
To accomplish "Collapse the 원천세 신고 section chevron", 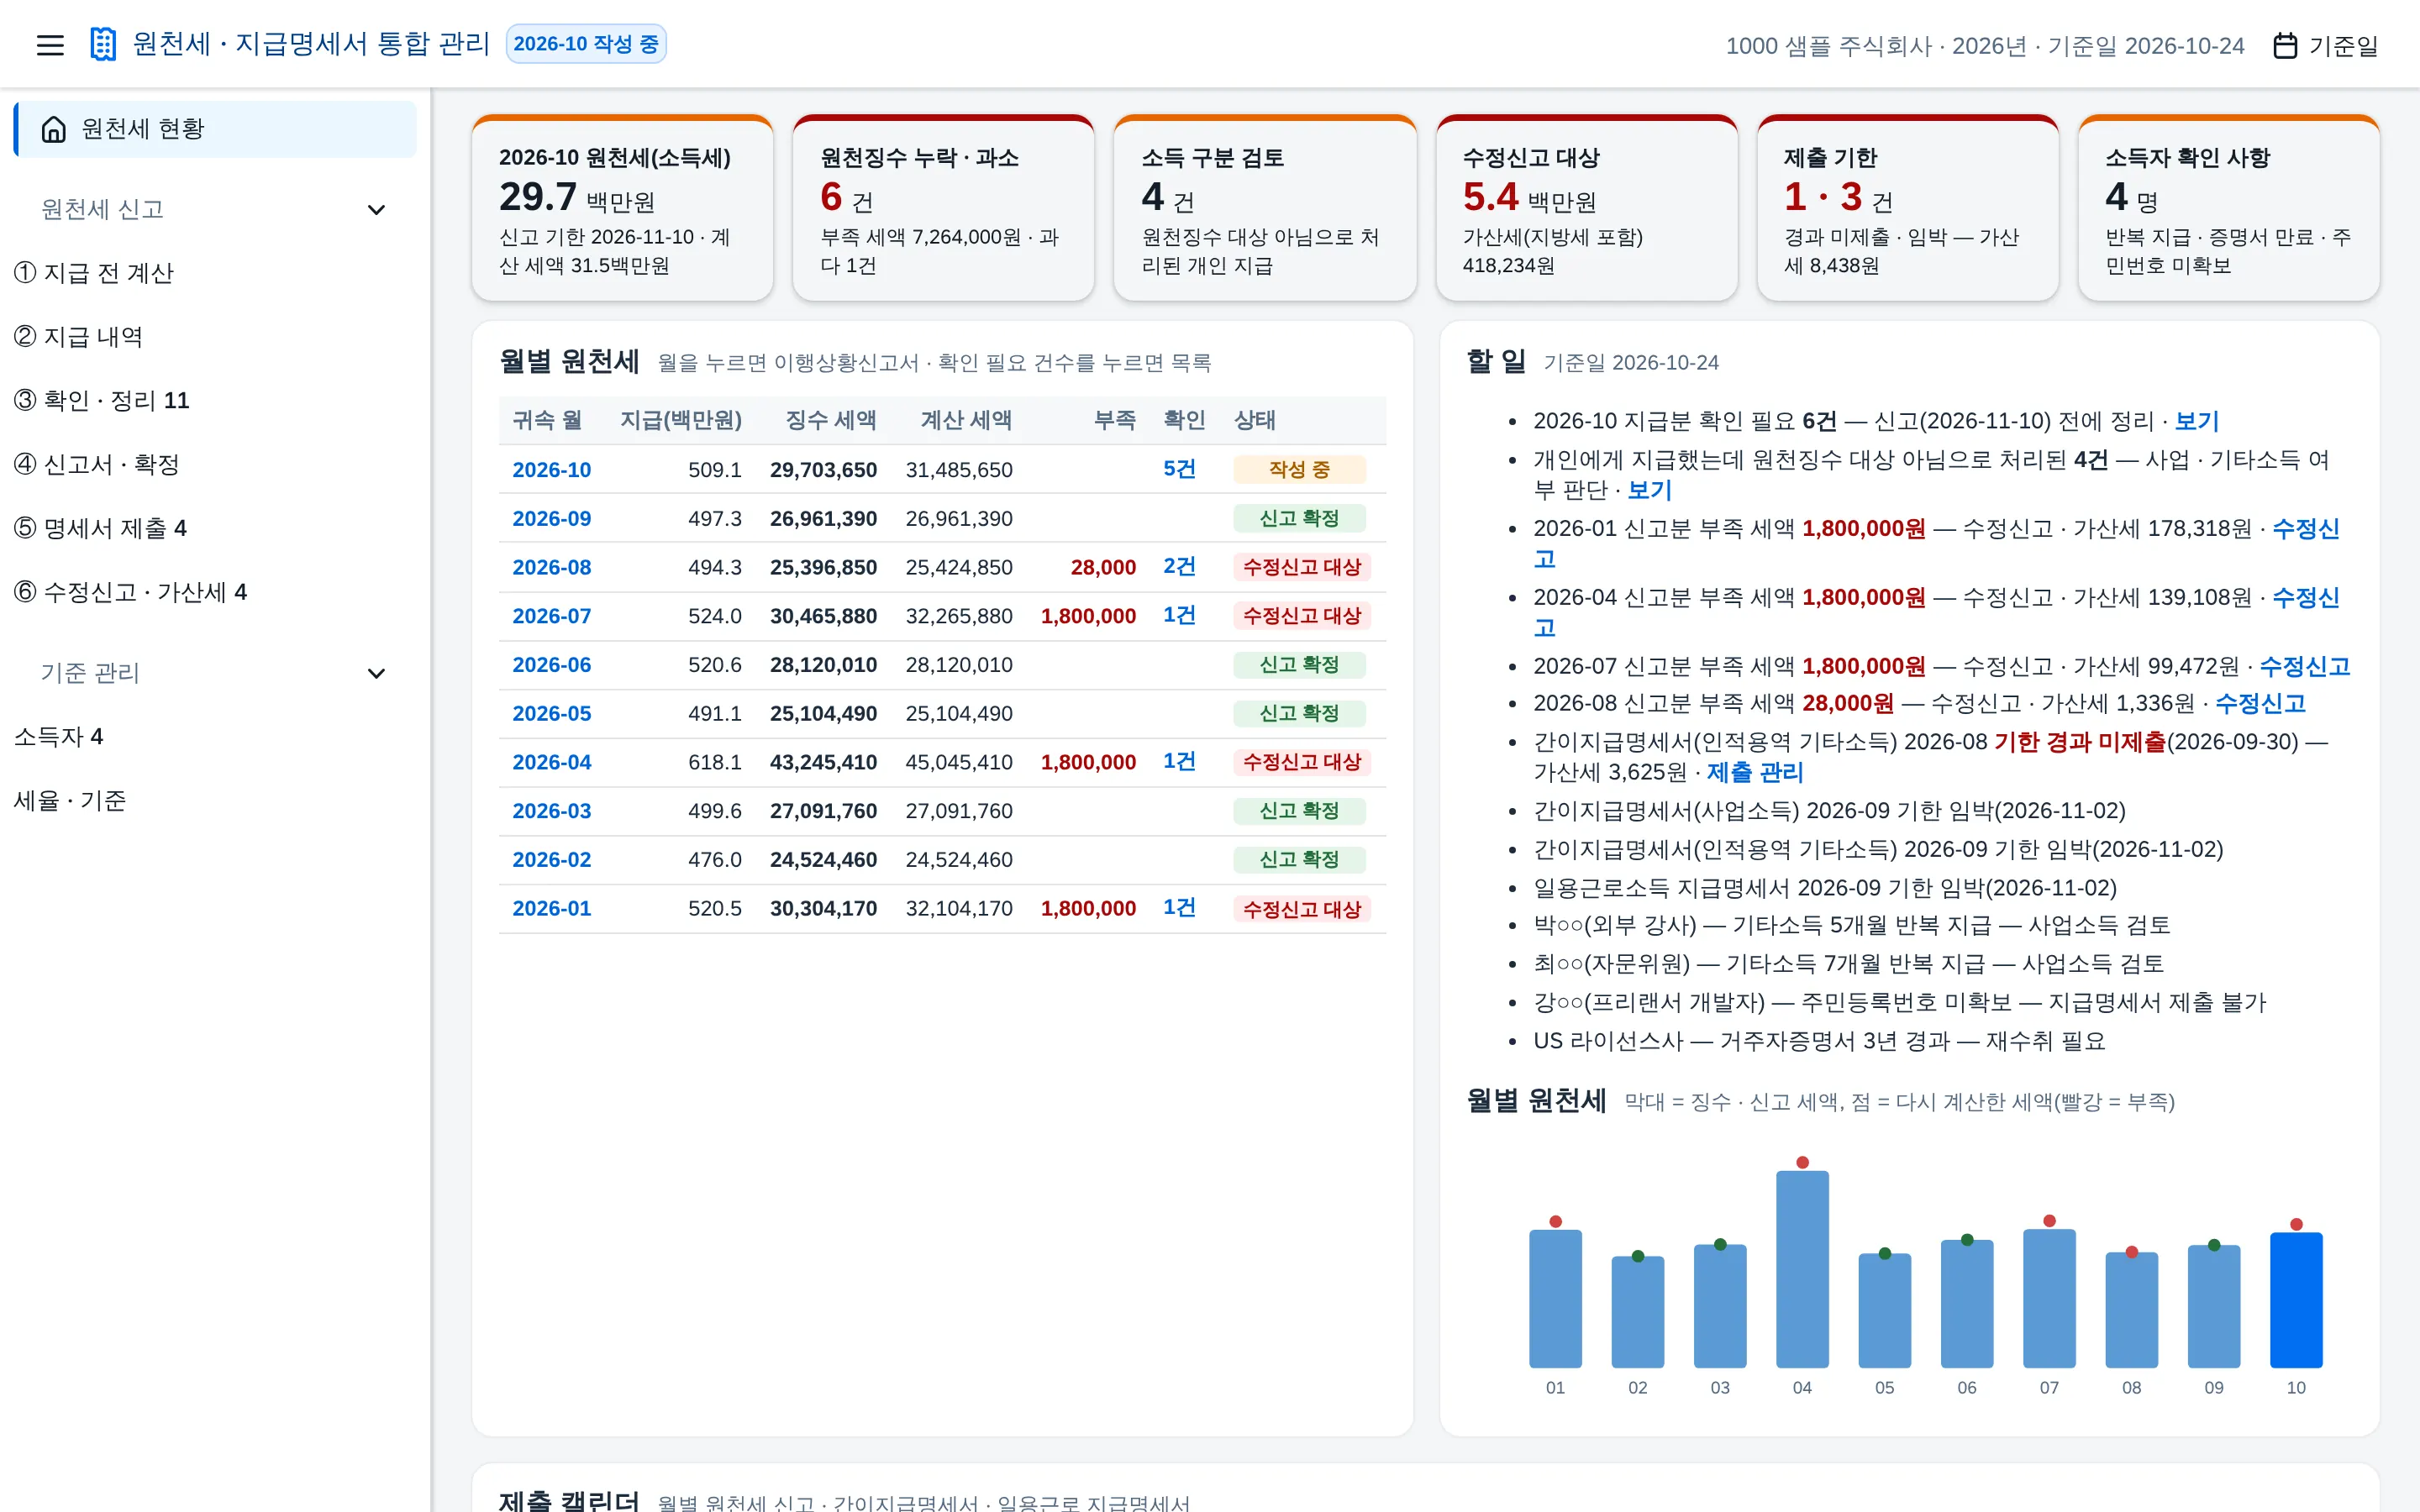I will click(x=376, y=210).
